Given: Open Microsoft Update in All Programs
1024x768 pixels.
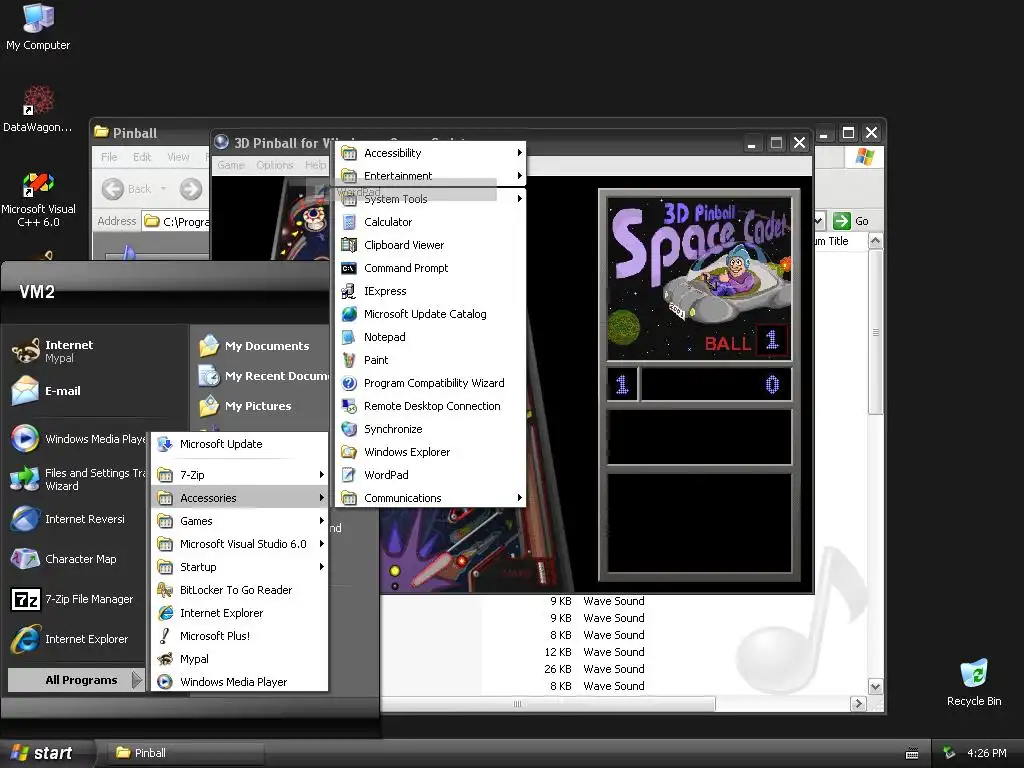Looking at the screenshot, I should pos(240,444).
